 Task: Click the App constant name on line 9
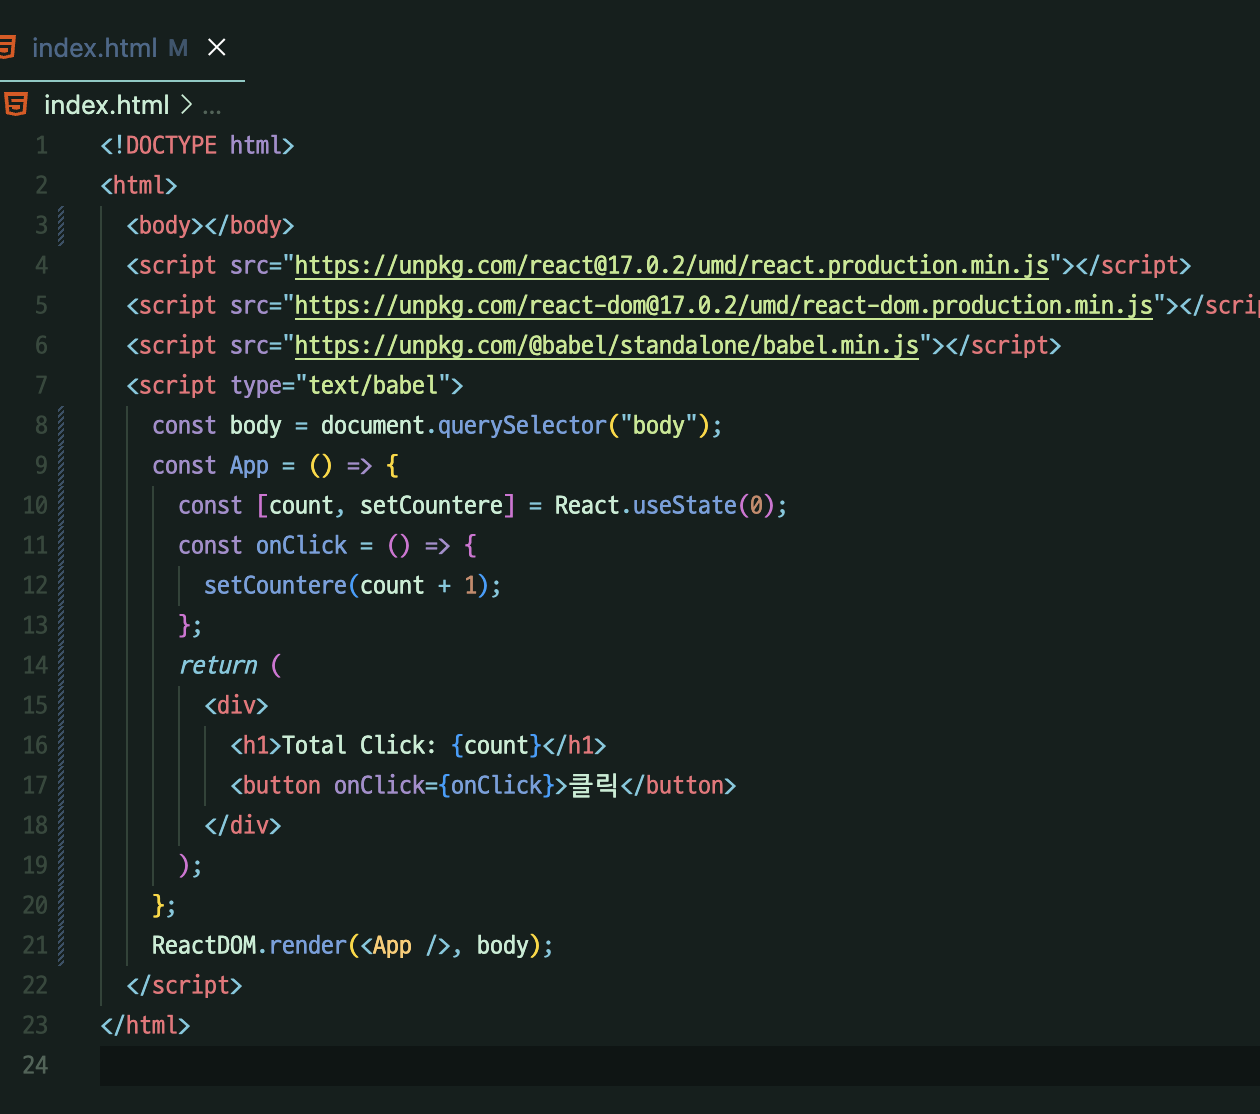pos(249,466)
